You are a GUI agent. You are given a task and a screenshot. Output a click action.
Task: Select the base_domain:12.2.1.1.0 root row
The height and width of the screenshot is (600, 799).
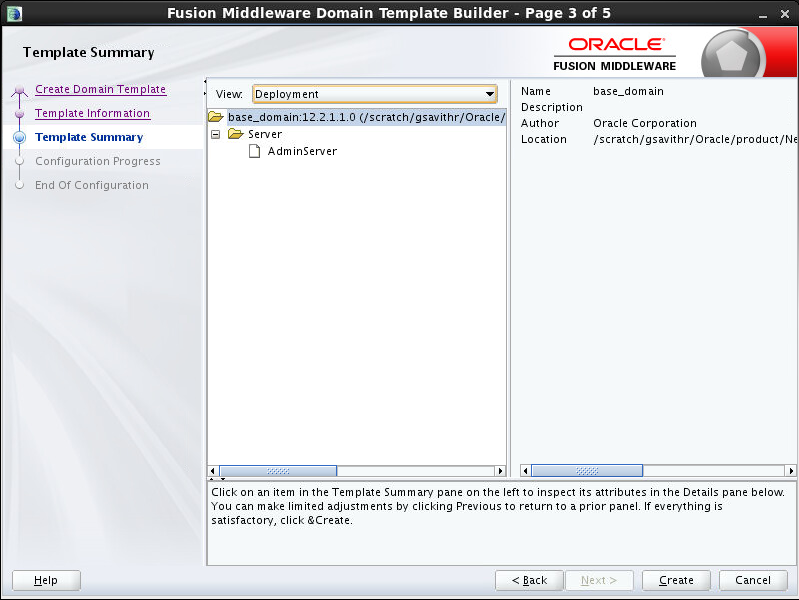click(x=366, y=117)
